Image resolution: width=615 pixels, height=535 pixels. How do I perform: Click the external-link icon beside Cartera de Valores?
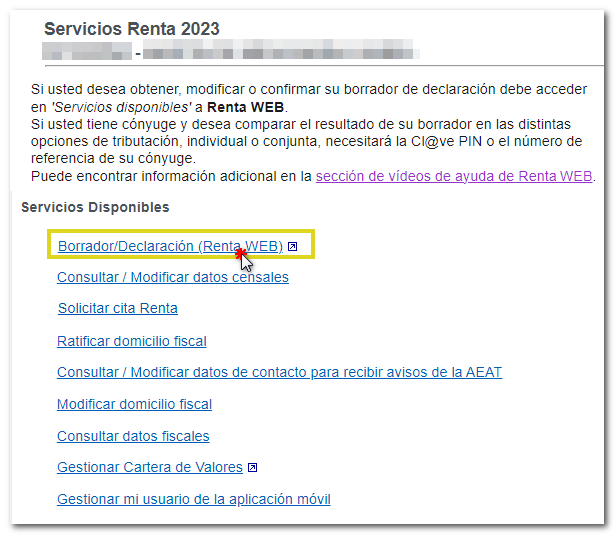pos(253,467)
